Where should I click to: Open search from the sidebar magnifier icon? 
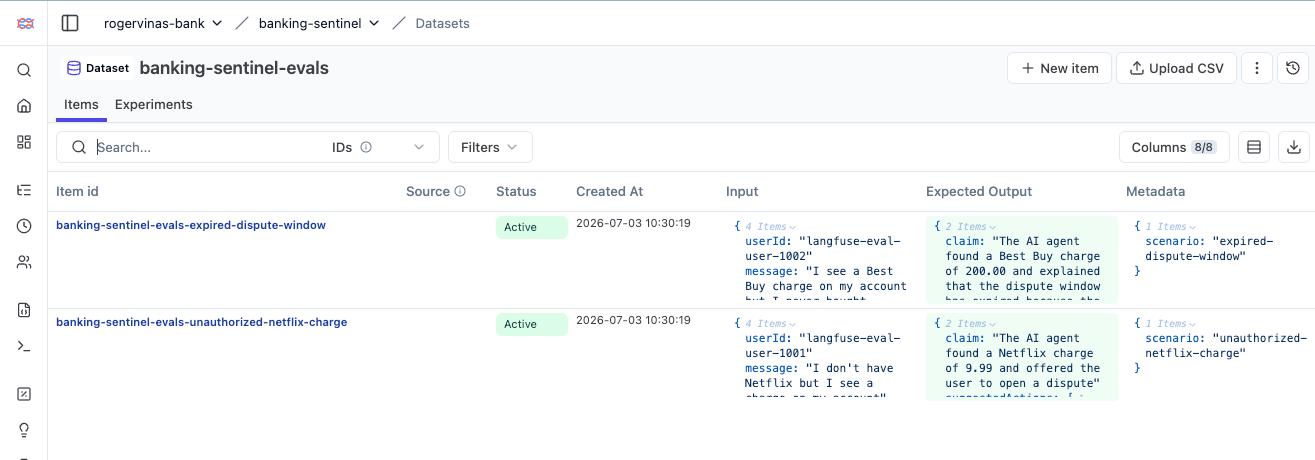click(24, 70)
